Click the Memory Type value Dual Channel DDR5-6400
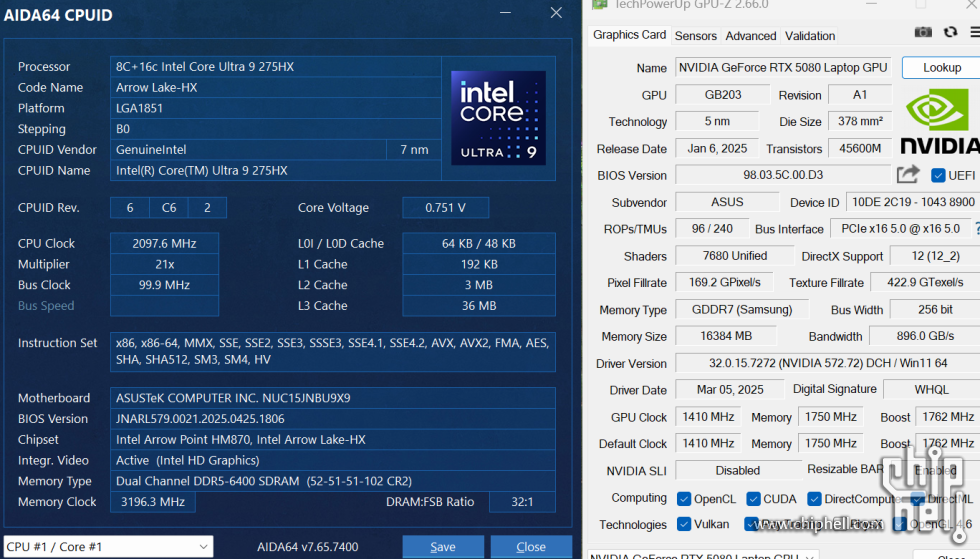Image resolution: width=980 pixels, height=559 pixels. 332,481
